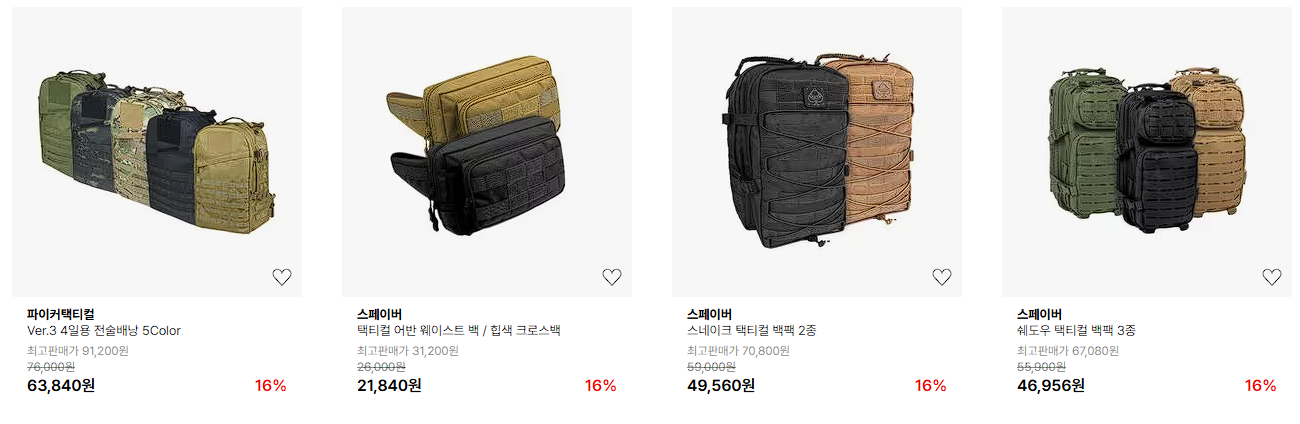Click the 49,560원 sale price
Viewport: 1300px width, 424px height.
click(721, 386)
